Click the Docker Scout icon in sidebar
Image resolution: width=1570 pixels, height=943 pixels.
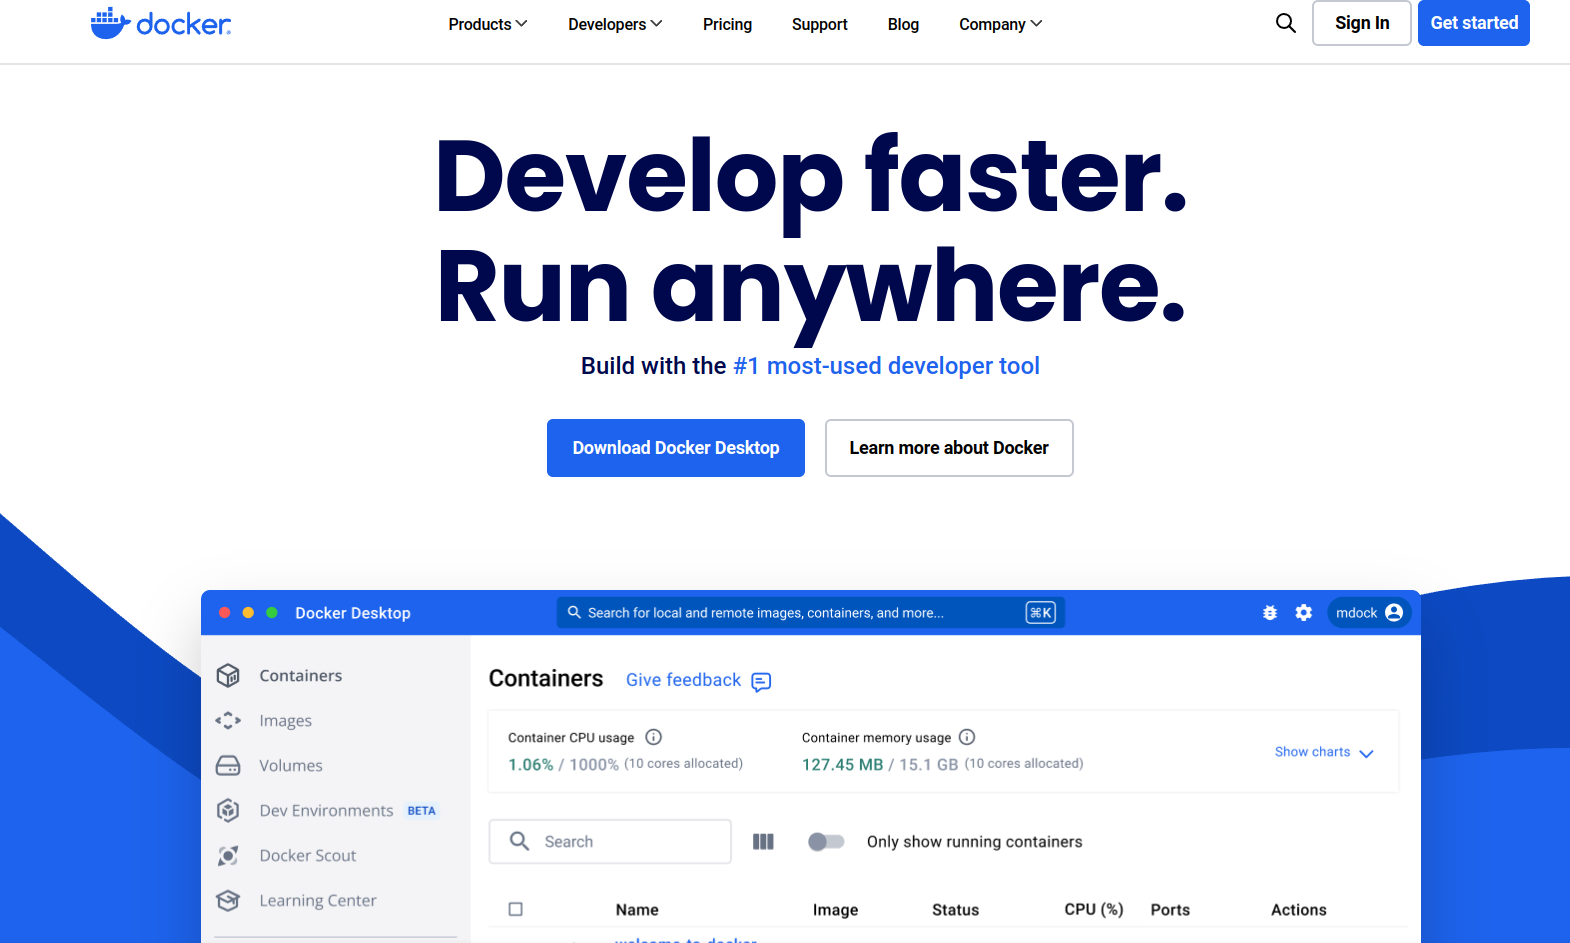[228, 856]
